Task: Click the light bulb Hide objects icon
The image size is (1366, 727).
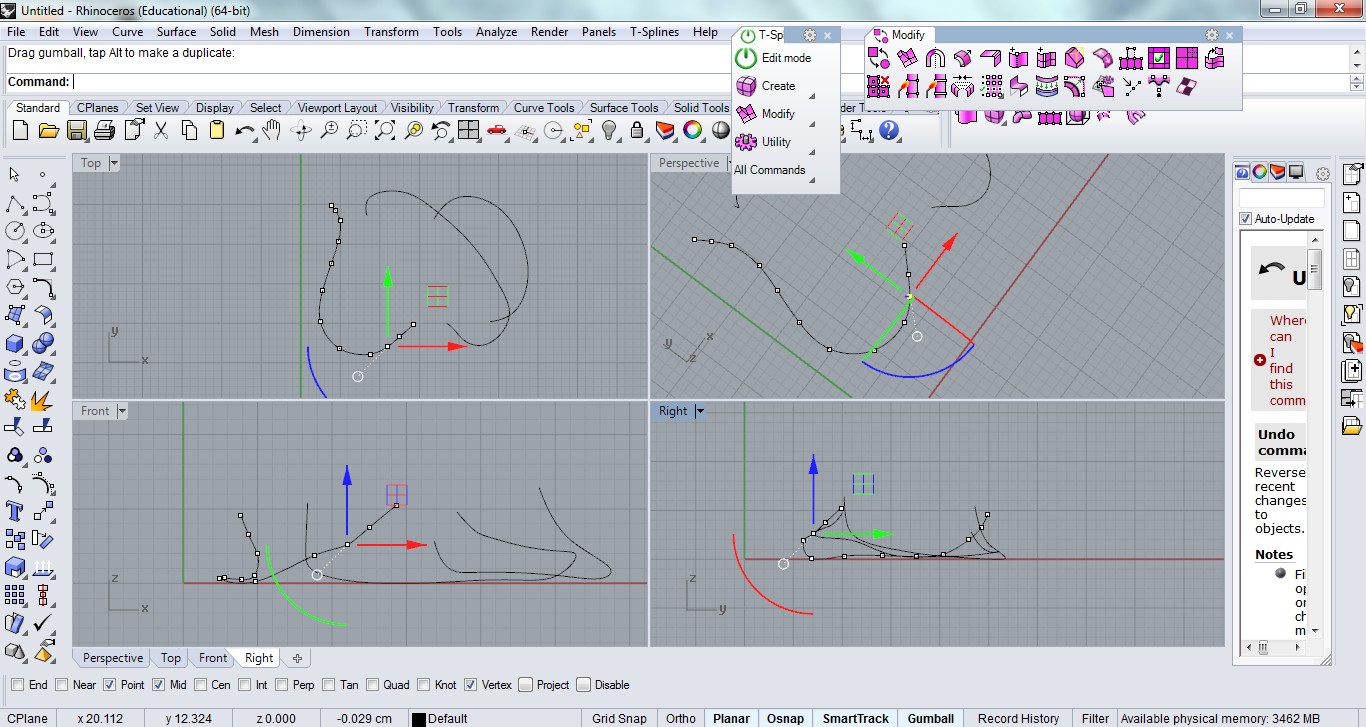Action: pos(609,130)
